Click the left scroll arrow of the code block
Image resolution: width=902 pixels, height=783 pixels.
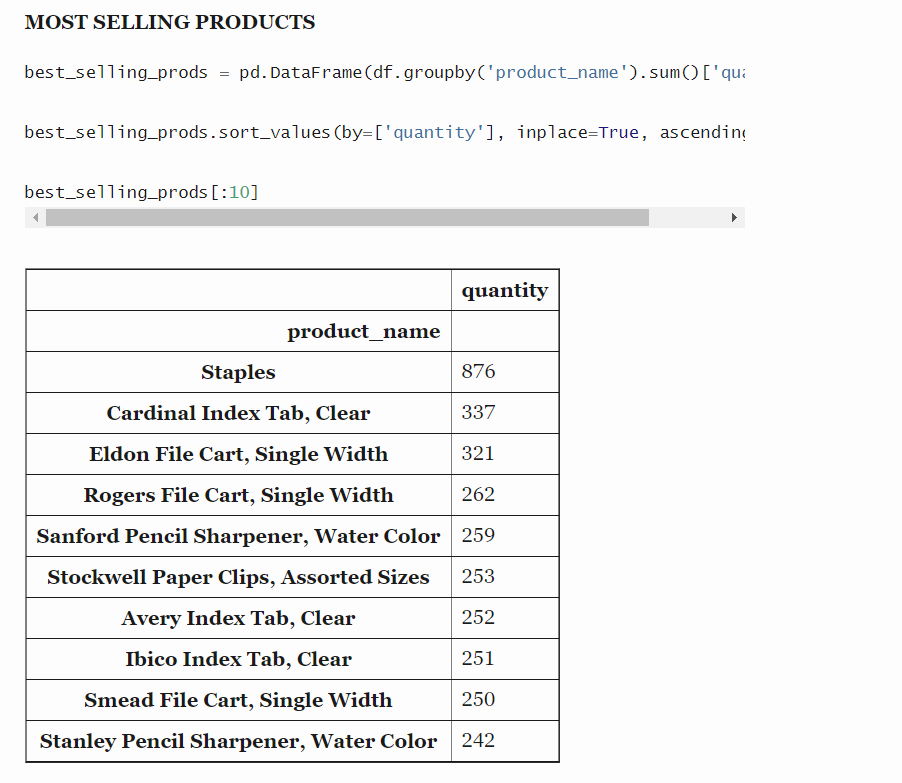point(36,218)
